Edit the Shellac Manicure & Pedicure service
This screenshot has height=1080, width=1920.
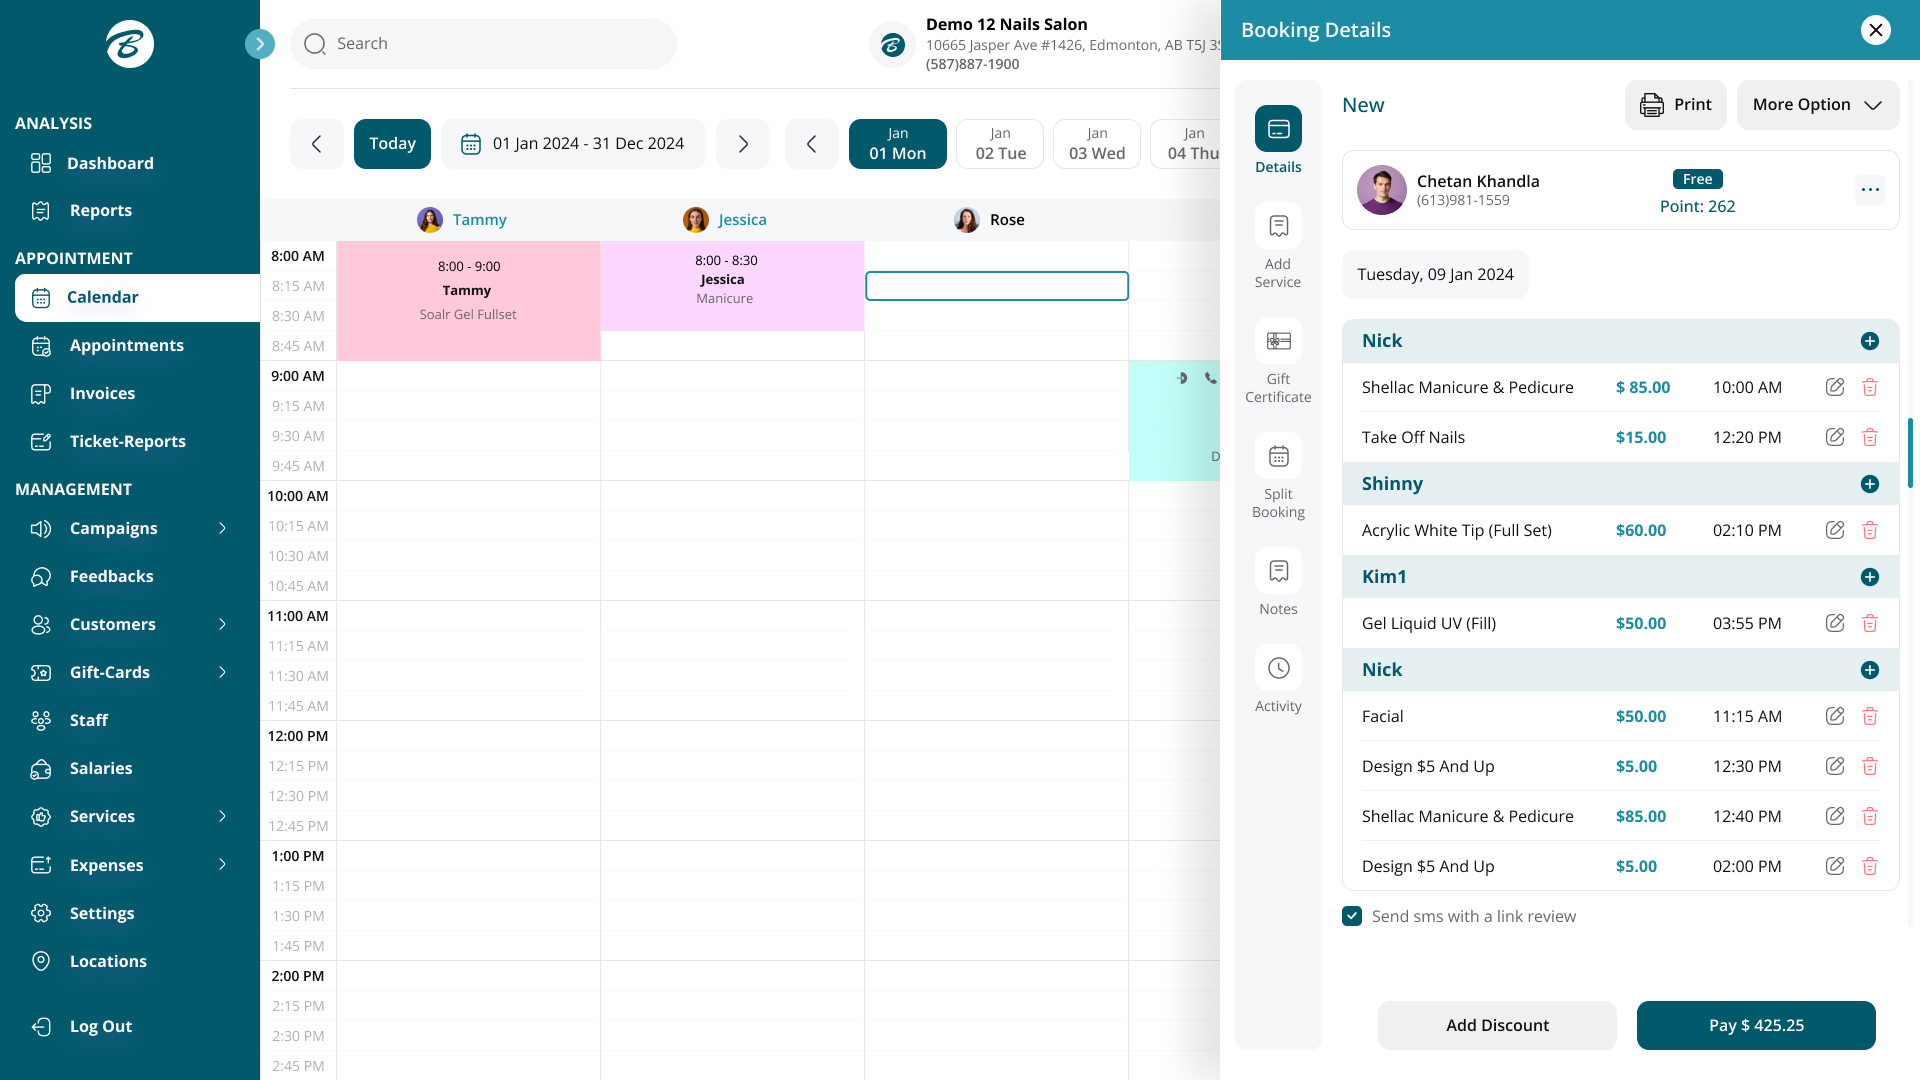tap(1835, 387)
